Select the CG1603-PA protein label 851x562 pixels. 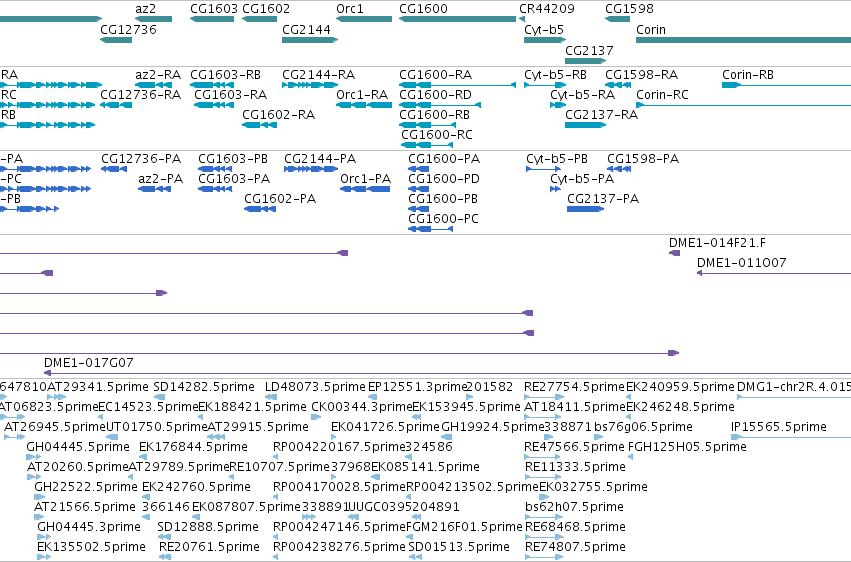234,178
